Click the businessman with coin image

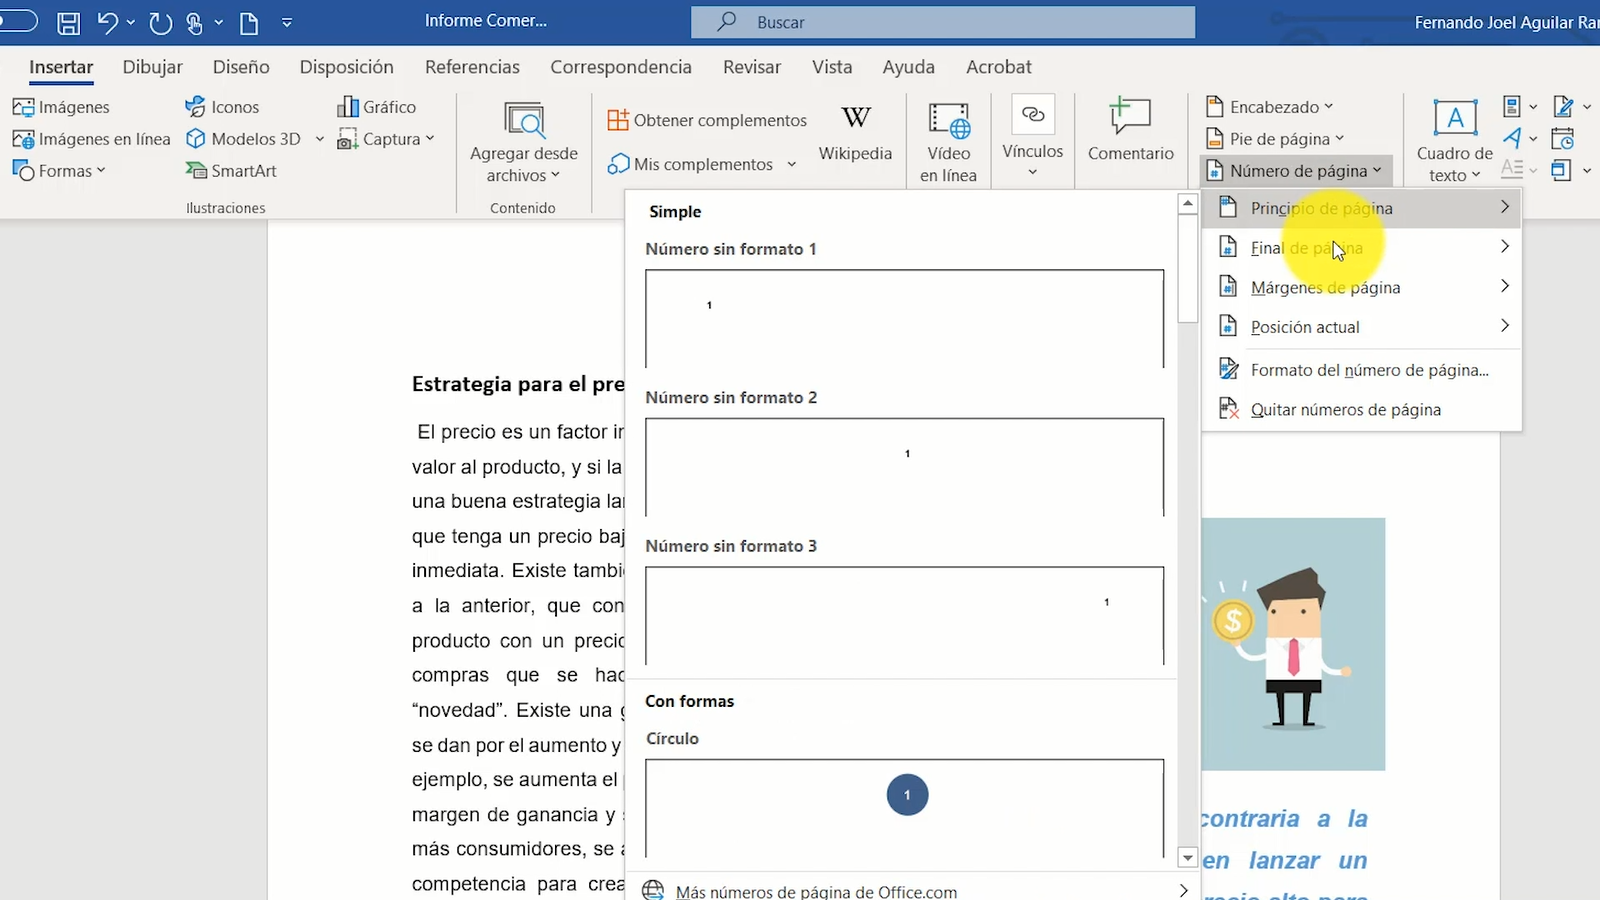(1293, 644)
